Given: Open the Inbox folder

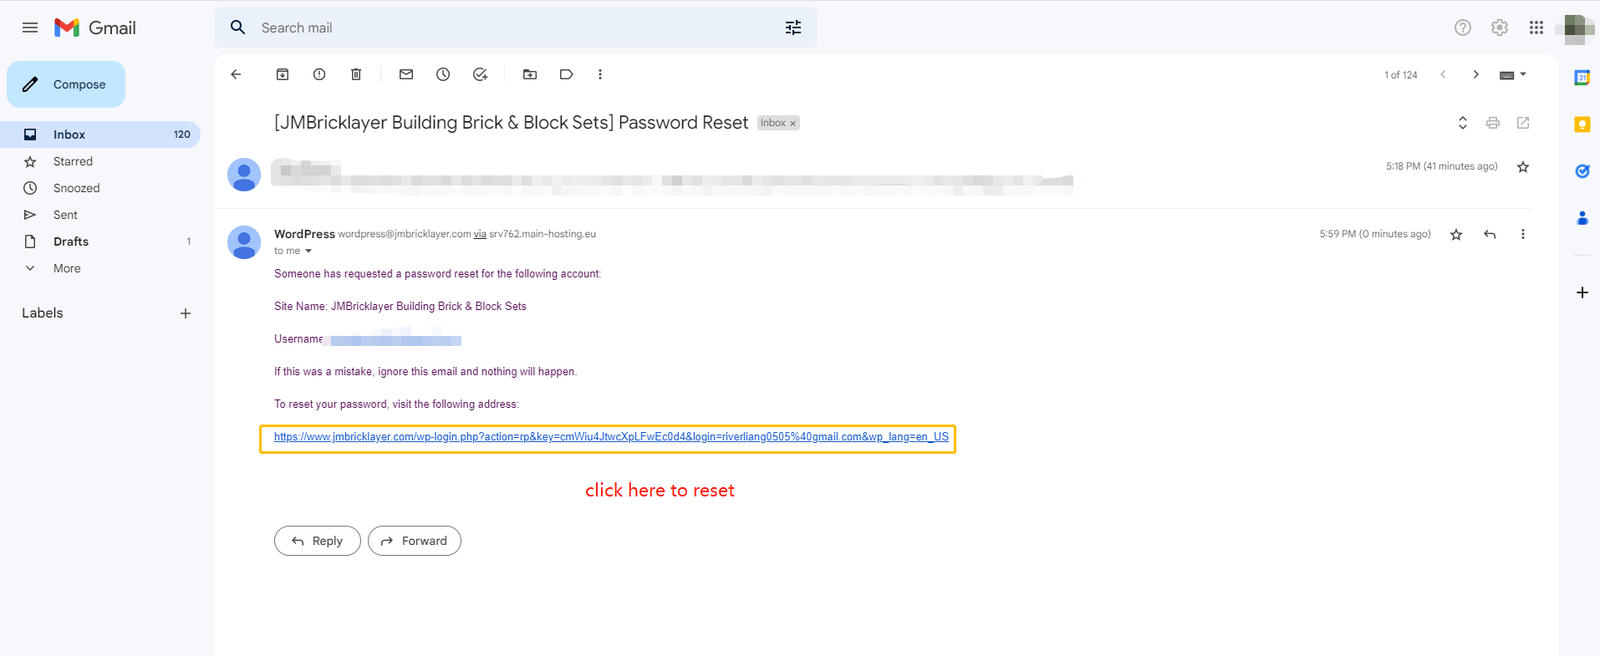Looking at the screenshot, I should (100, 134).
